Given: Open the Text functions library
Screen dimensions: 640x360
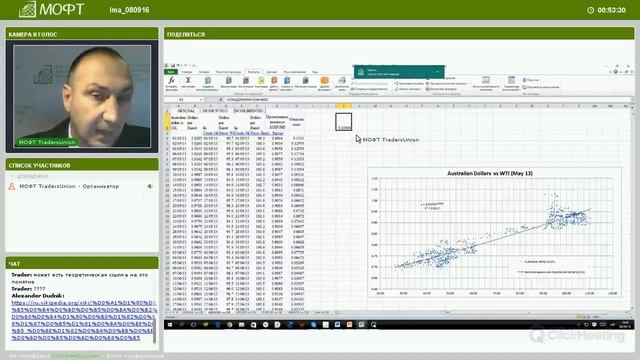Looking at the screenshot, I should (261, 82).
